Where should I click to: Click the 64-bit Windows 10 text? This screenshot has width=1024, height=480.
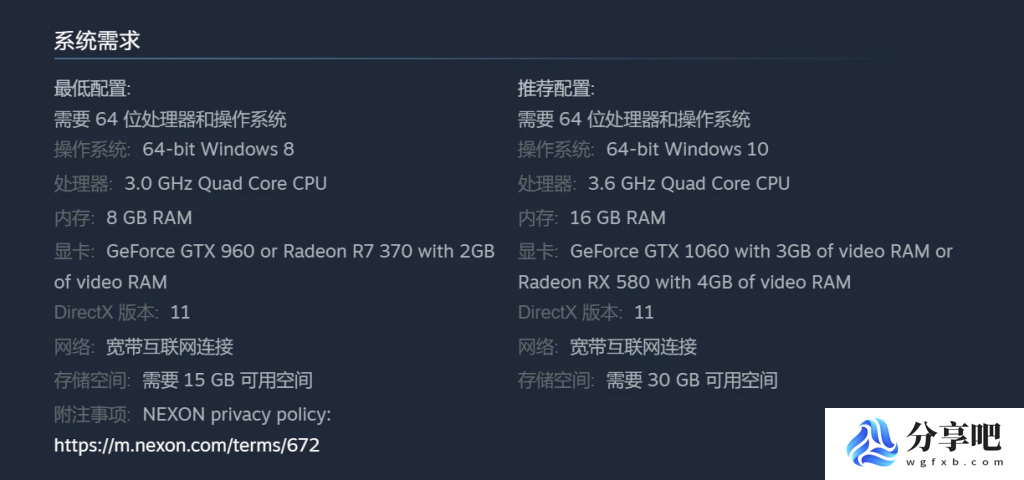click(687, 150)
